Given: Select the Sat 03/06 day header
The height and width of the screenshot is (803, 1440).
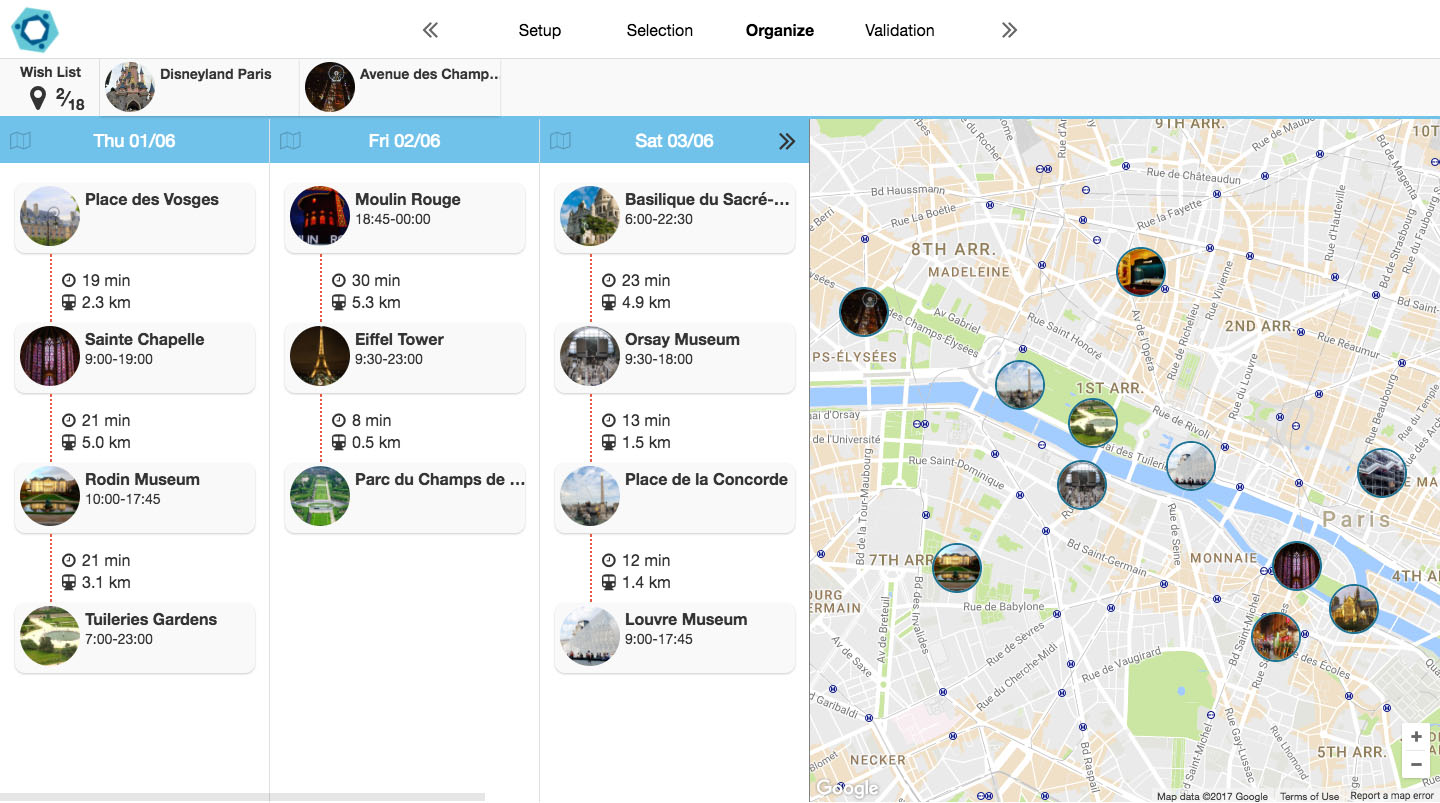Looking at the screenshot, I should click(x=674, y=141).
